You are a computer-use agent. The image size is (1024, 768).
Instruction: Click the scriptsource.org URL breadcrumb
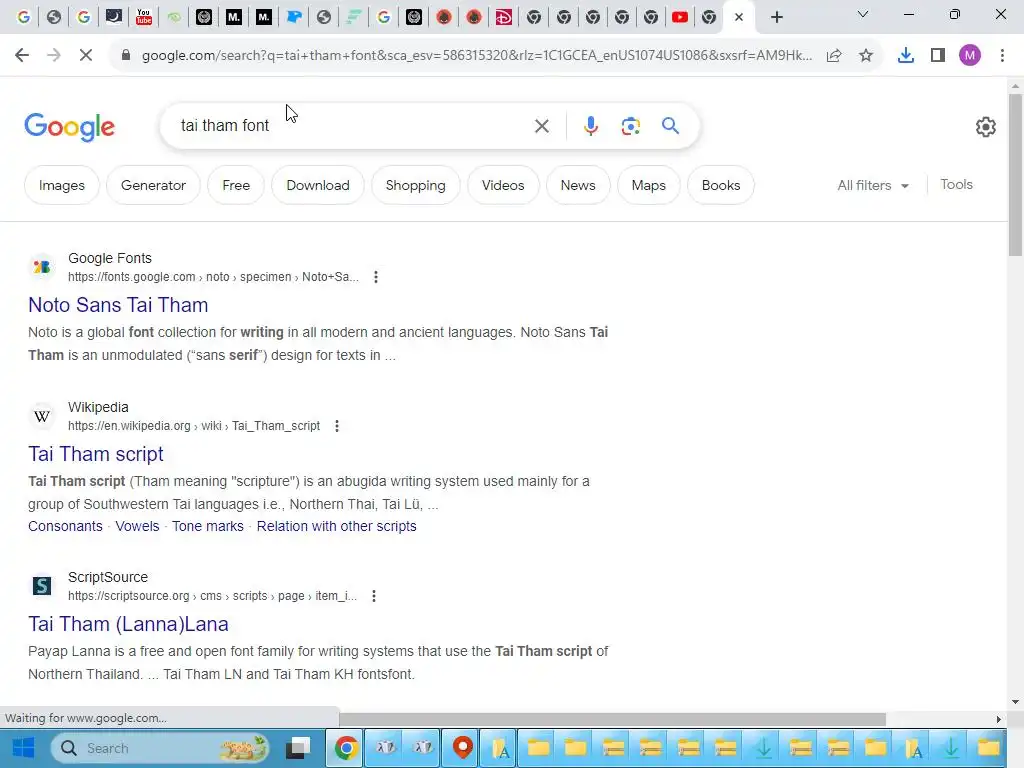(x=212, y=596)
